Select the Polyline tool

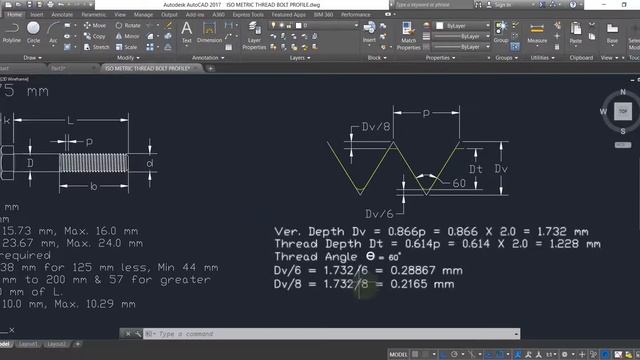tap(11, 33)
